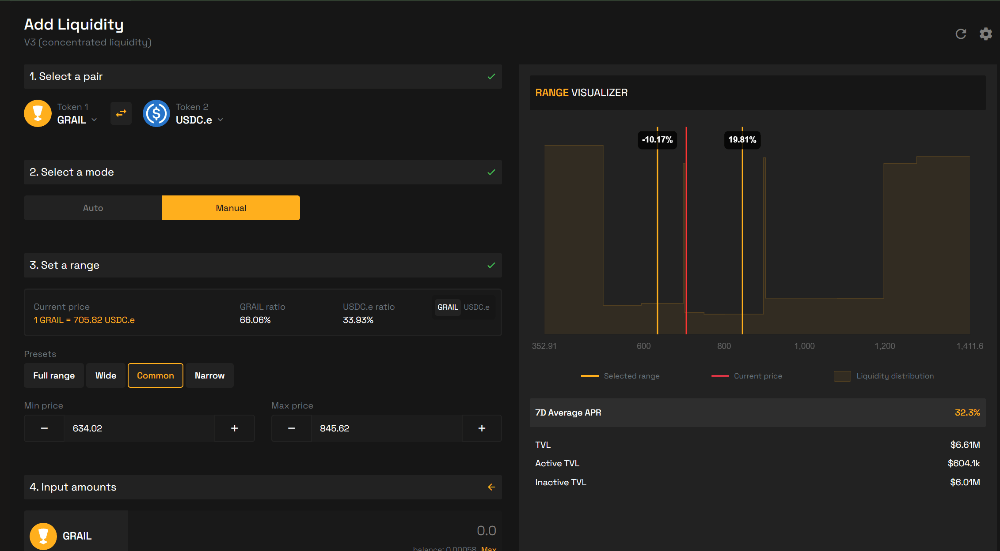Click green checkmark on Select a pair
Image resolution: width=1000 pixels, height=551 pixels.
(491, 77)
